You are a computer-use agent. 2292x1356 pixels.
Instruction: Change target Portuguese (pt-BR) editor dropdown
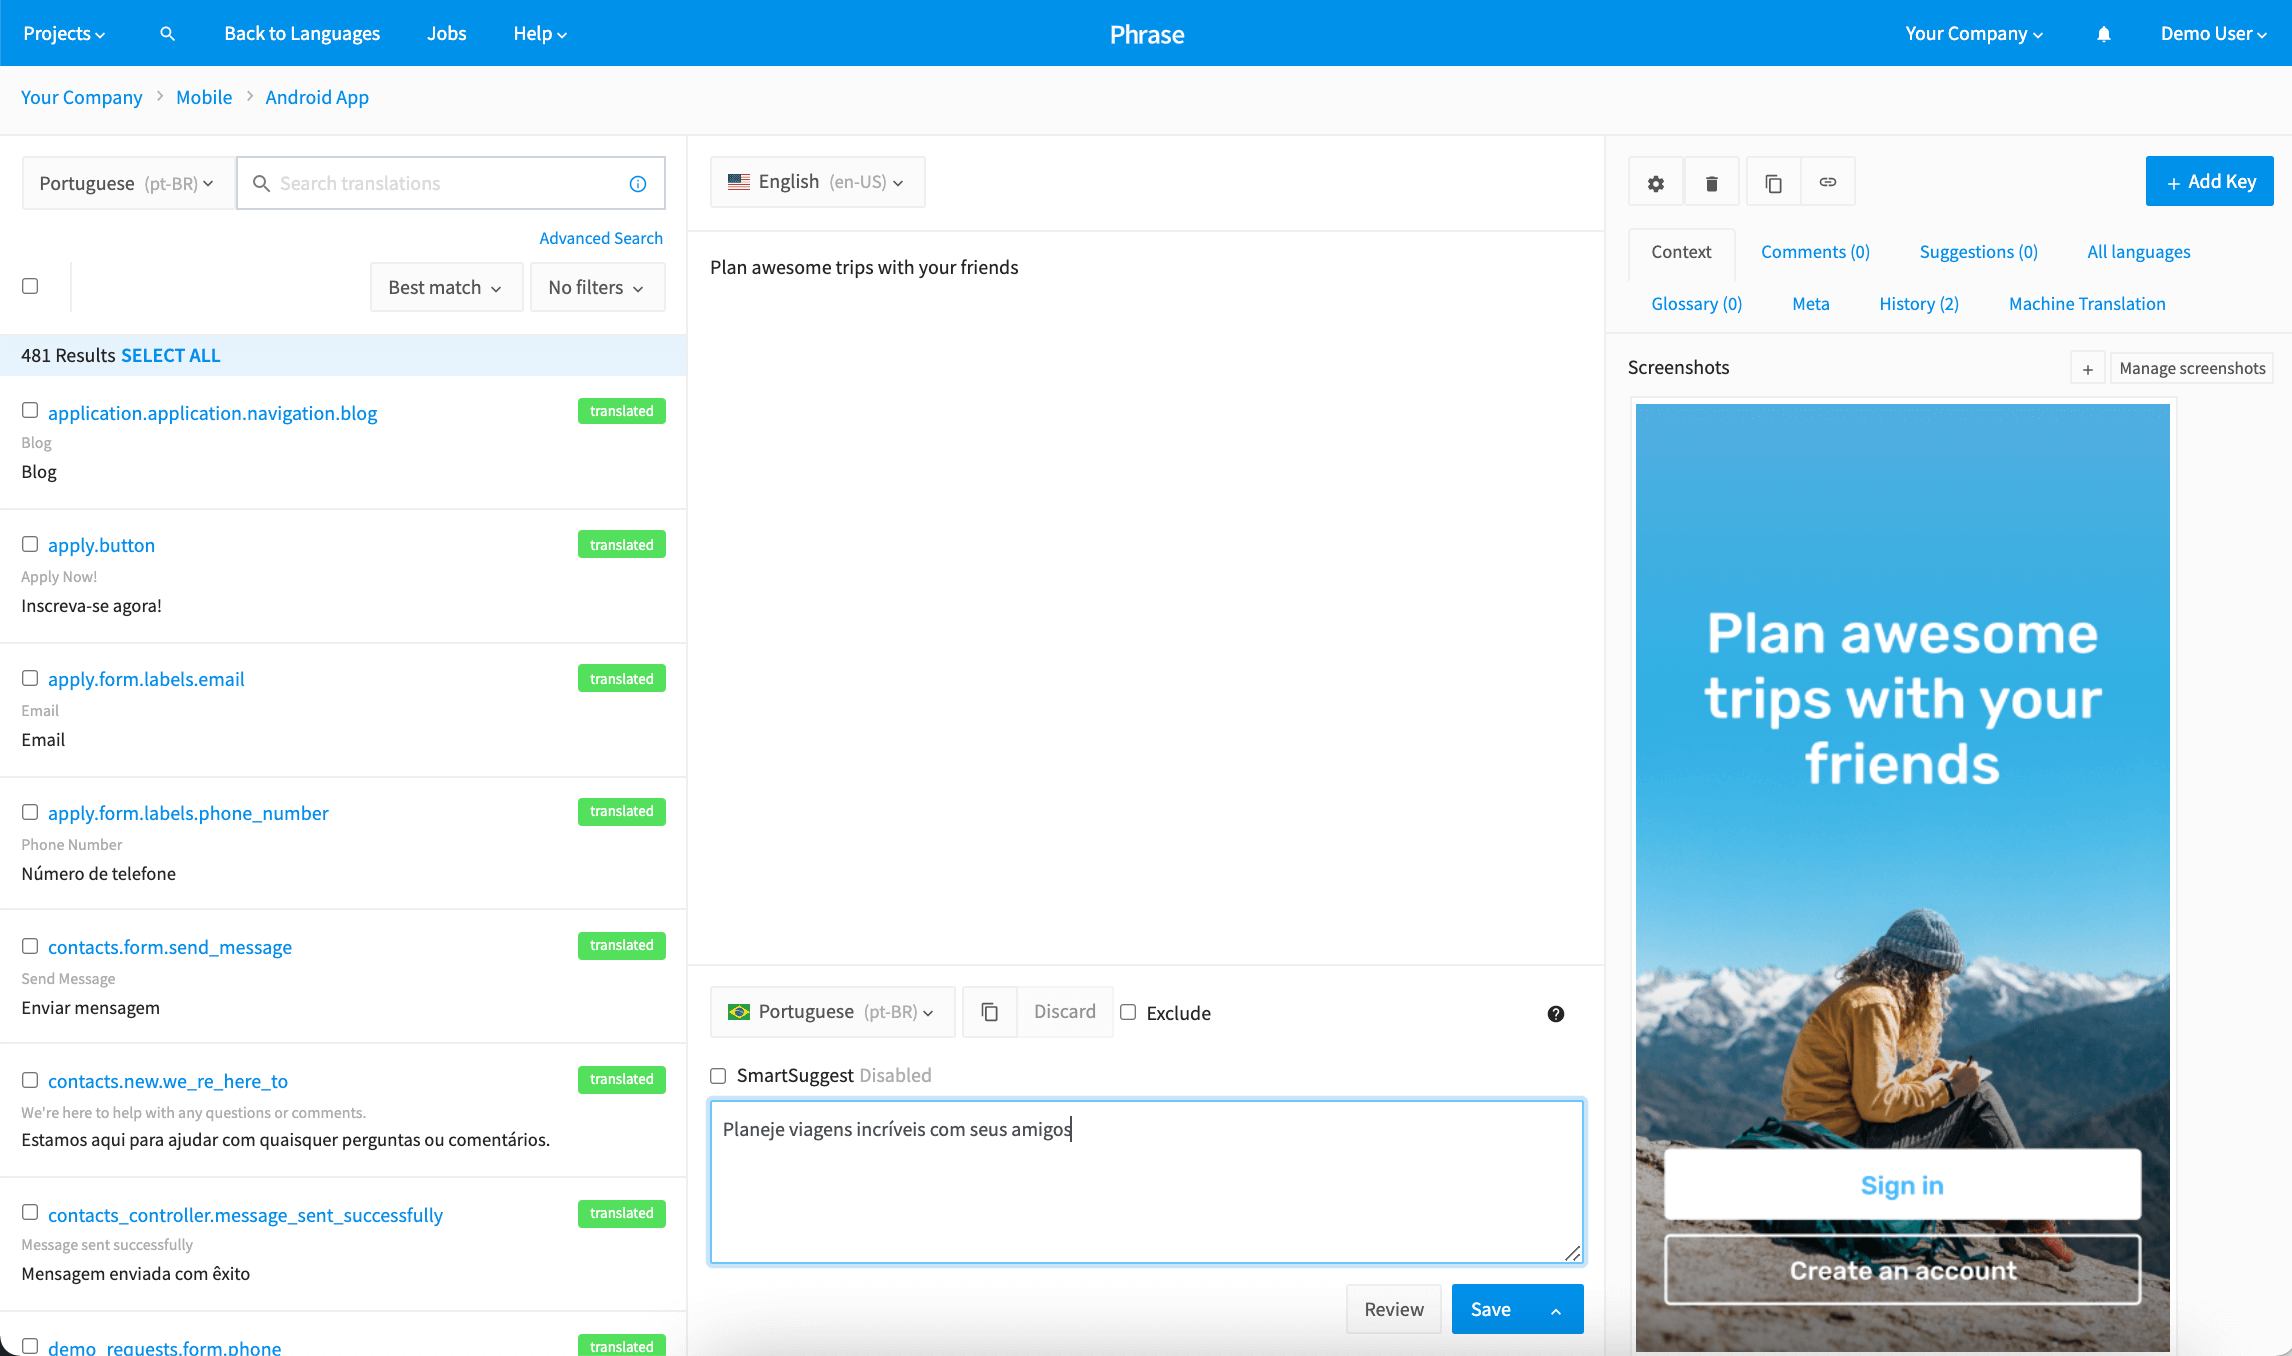(x=832, y=1012)
